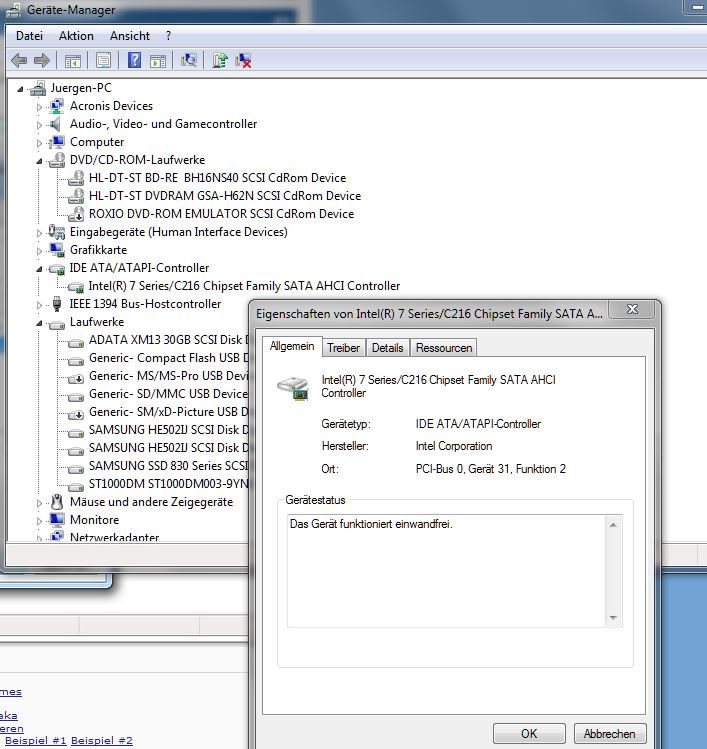Click the Update driver software toolbar icon
Screen dimensions: 707x749
click(220, 60)
